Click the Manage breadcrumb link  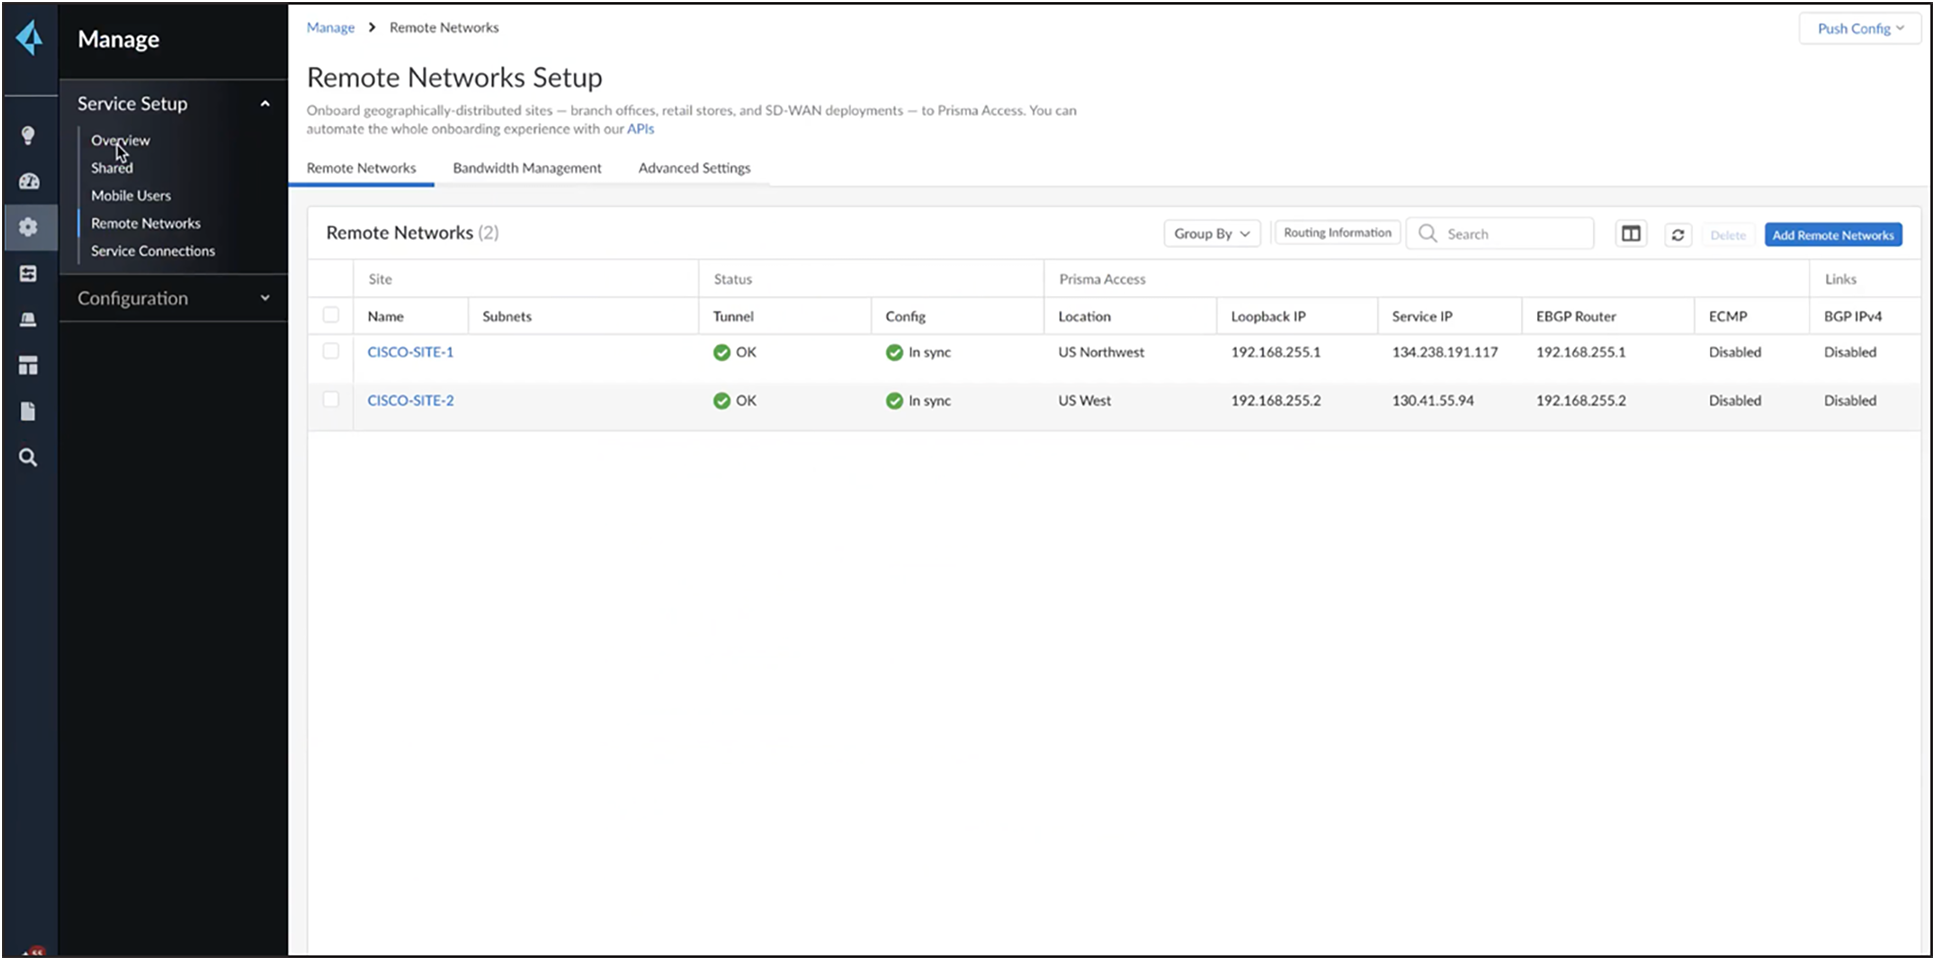click(x=330, y=27)
